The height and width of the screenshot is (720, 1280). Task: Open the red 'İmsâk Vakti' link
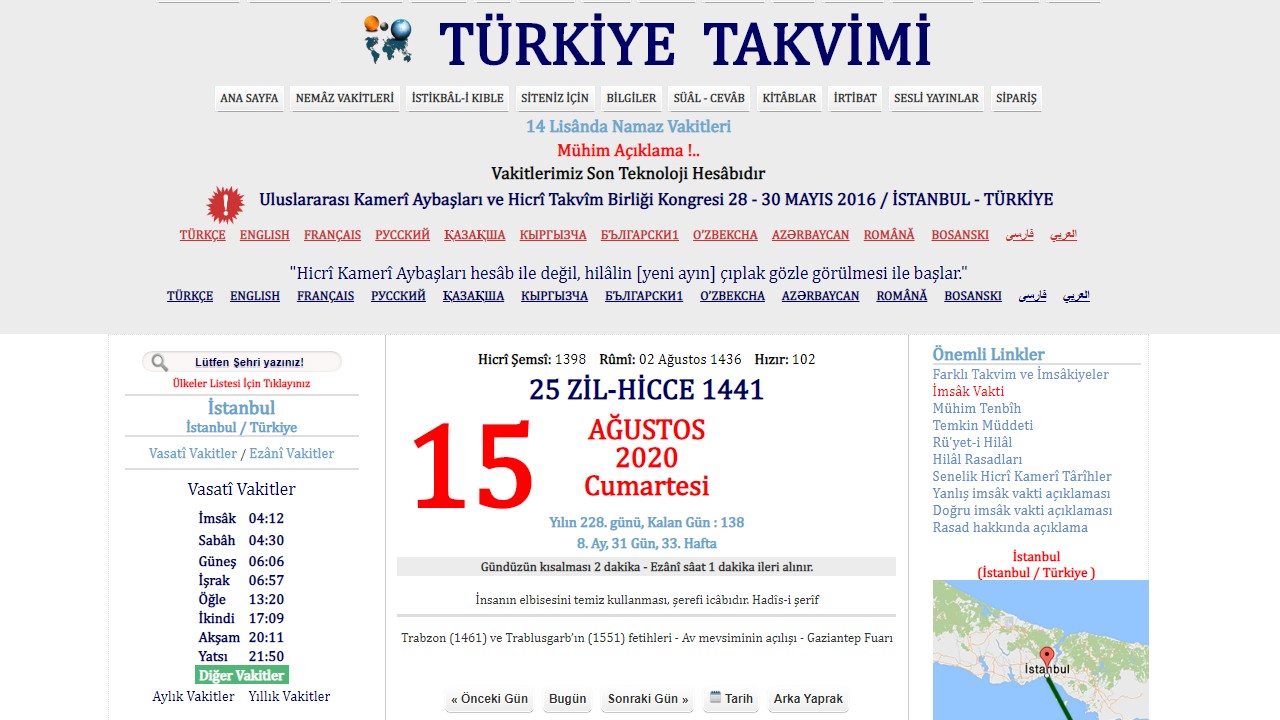tap(969, 392)
